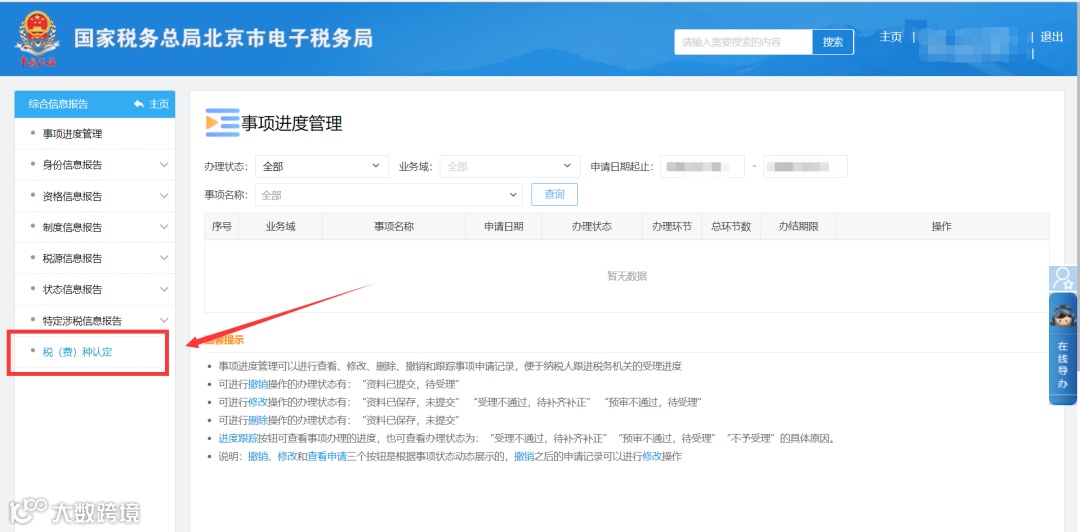The width and height of the screenshot is (1080, 532).
Task: Click the 办结期限 column header
Action: click(798, 226)
